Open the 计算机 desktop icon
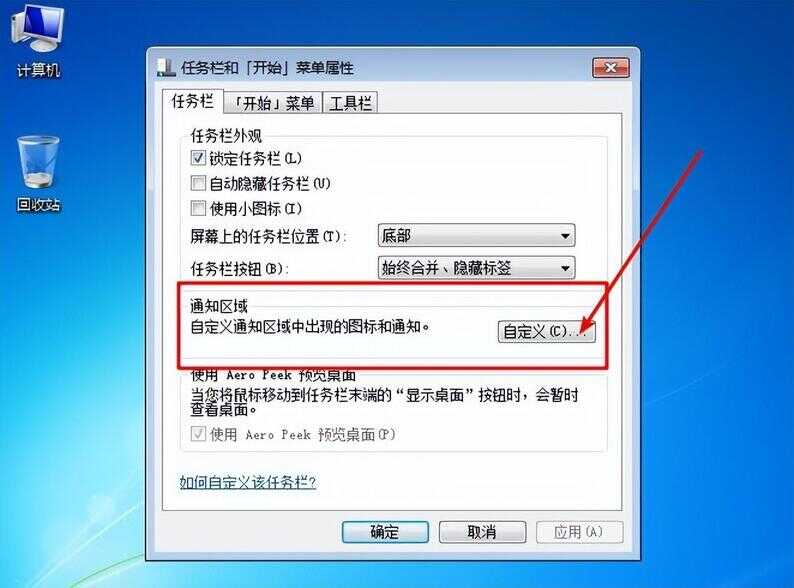 38,41
